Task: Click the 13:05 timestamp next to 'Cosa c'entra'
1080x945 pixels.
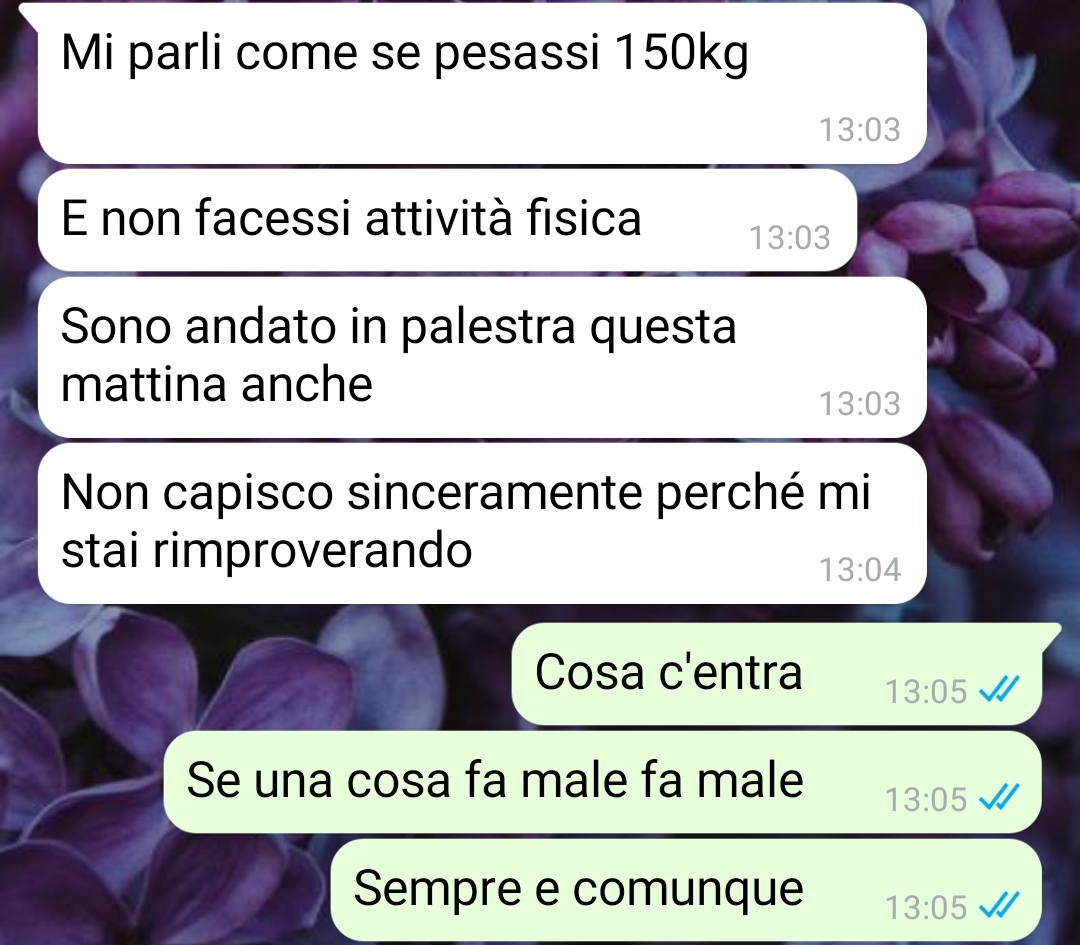Action: click(926, 691)
